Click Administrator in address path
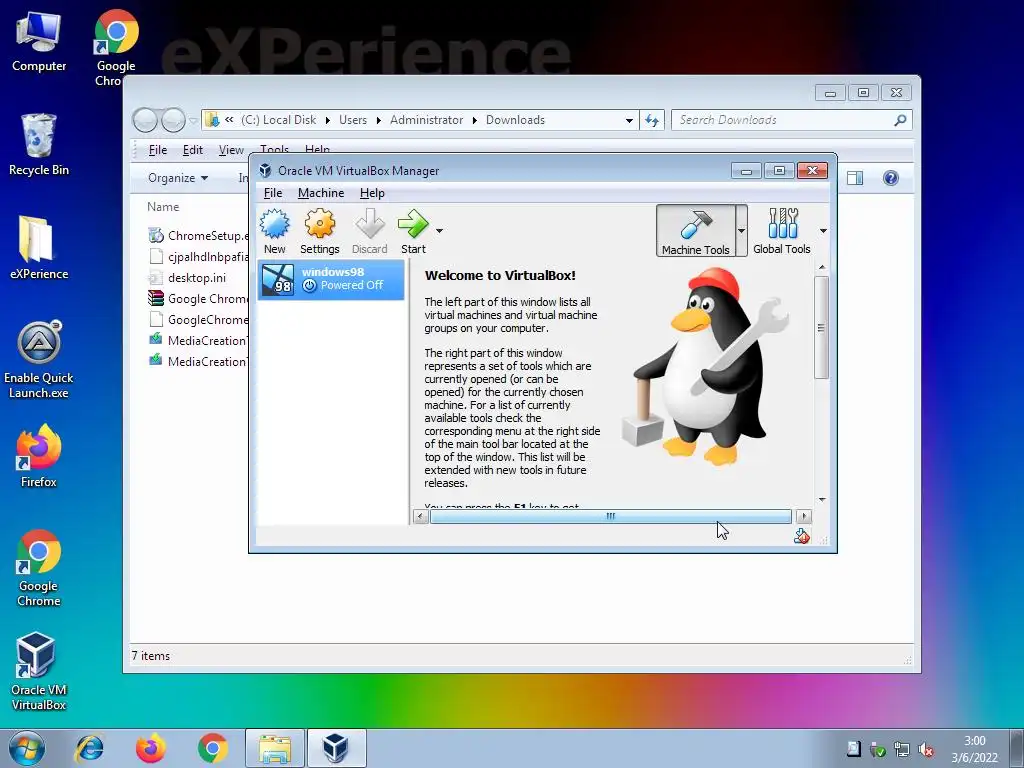This screenshot has height=768, width=1024. [x=426, y=120]
